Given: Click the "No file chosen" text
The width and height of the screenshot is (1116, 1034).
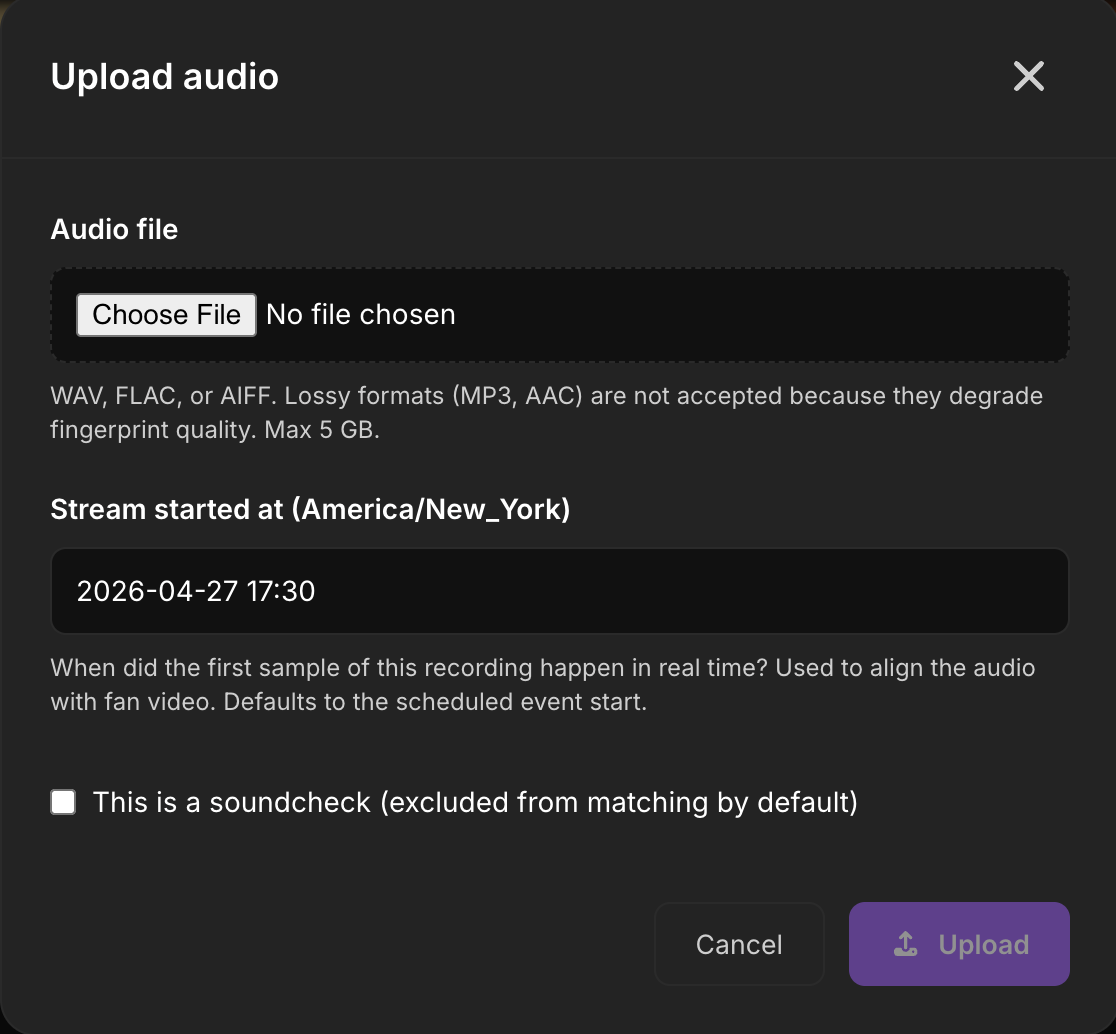Looking at the screenshot, I should 360,314.
